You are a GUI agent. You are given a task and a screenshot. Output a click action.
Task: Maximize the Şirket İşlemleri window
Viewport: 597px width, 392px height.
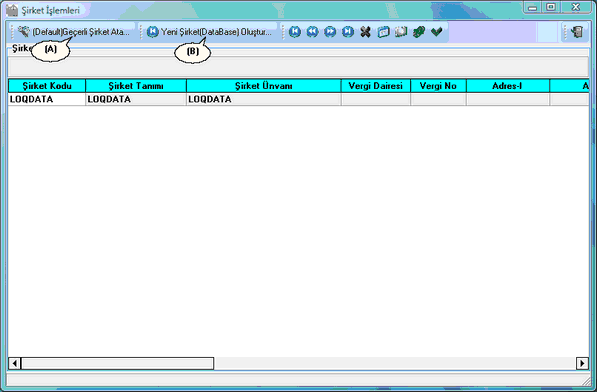coord(551,7)
